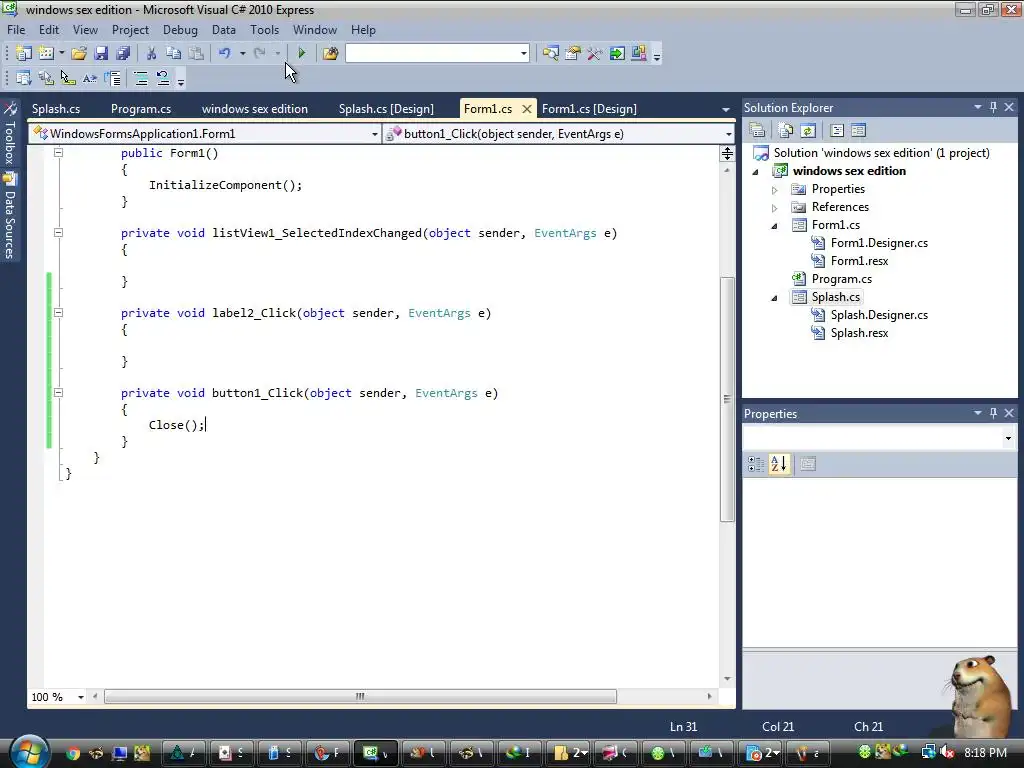Click the editor vertical scrollbar thumb
This screenshot has height=768, width=1024.
[x=727, y=400]
